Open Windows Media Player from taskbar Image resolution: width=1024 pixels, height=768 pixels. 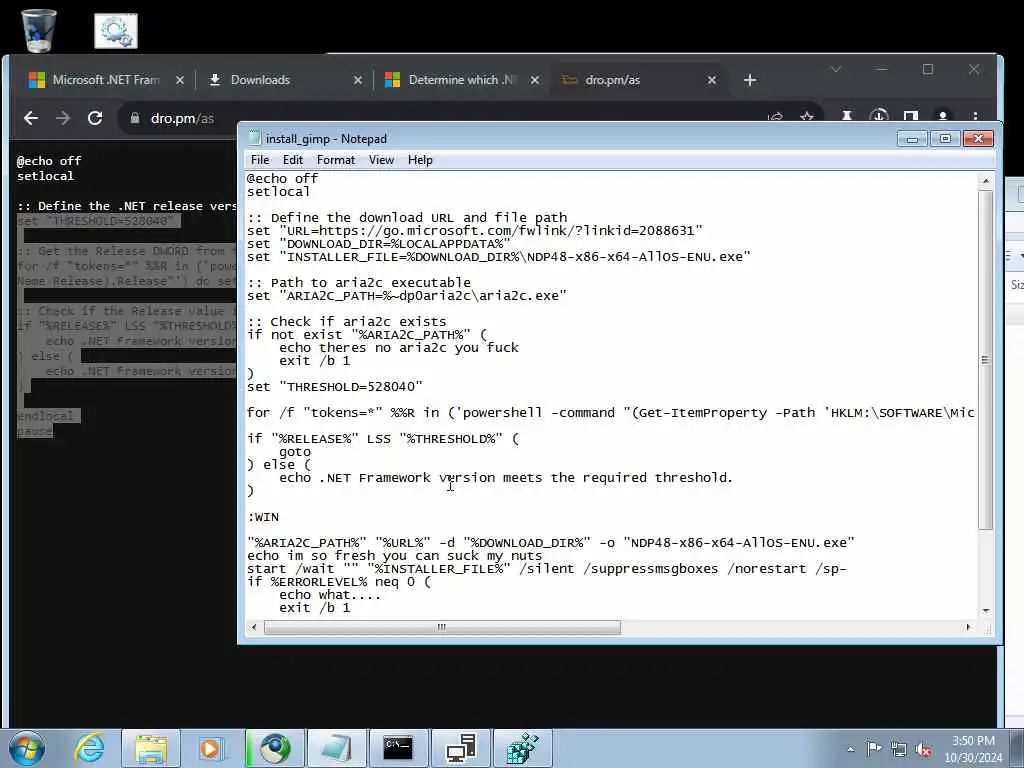pyautogui.click(x=211, y=748)
